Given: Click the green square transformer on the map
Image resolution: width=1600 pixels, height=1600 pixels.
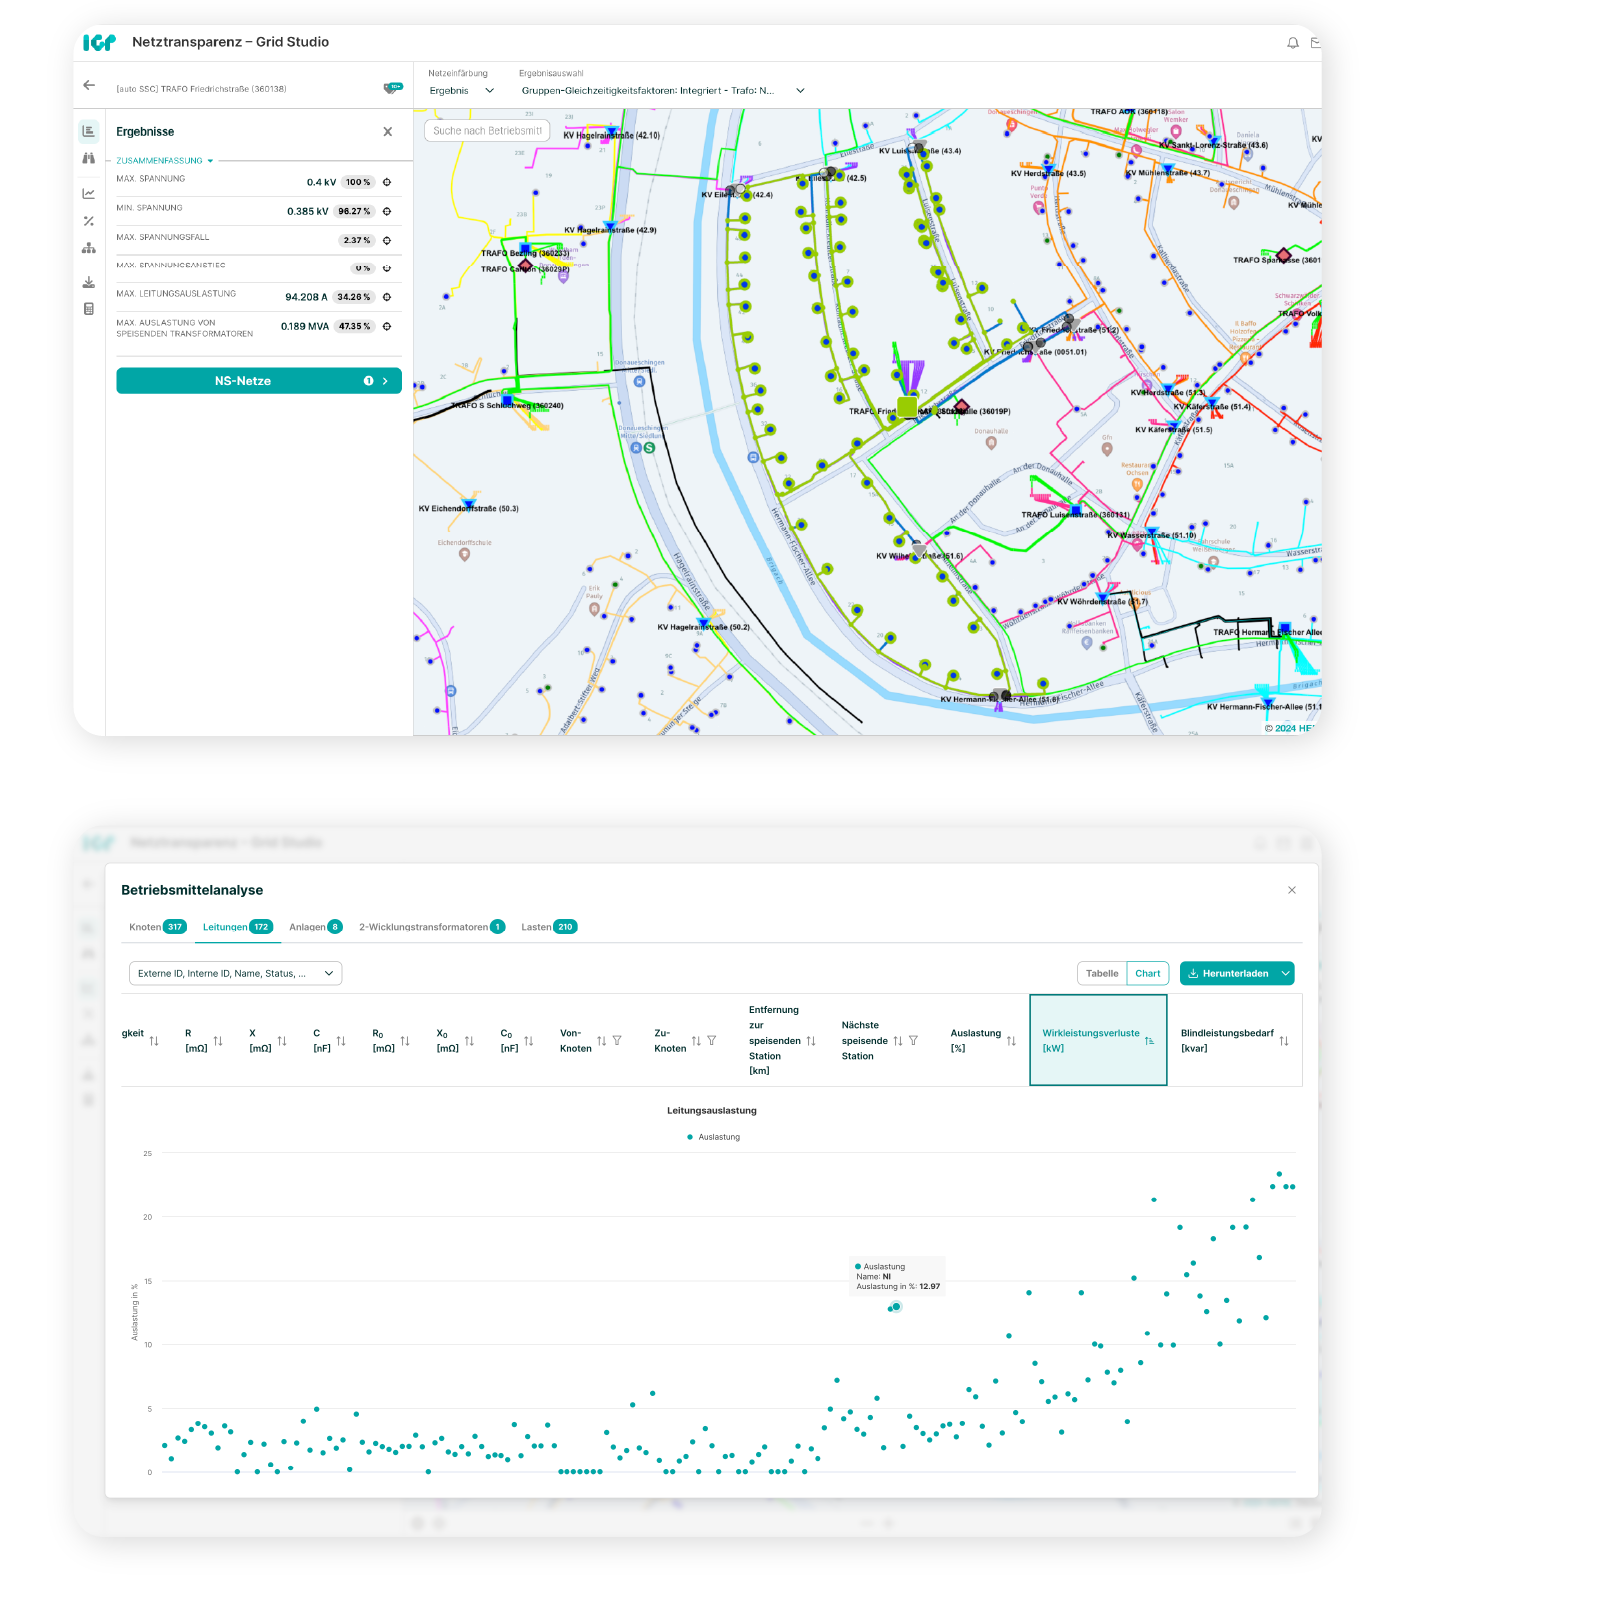Looking at the screenshot, I should coord(907,407).
